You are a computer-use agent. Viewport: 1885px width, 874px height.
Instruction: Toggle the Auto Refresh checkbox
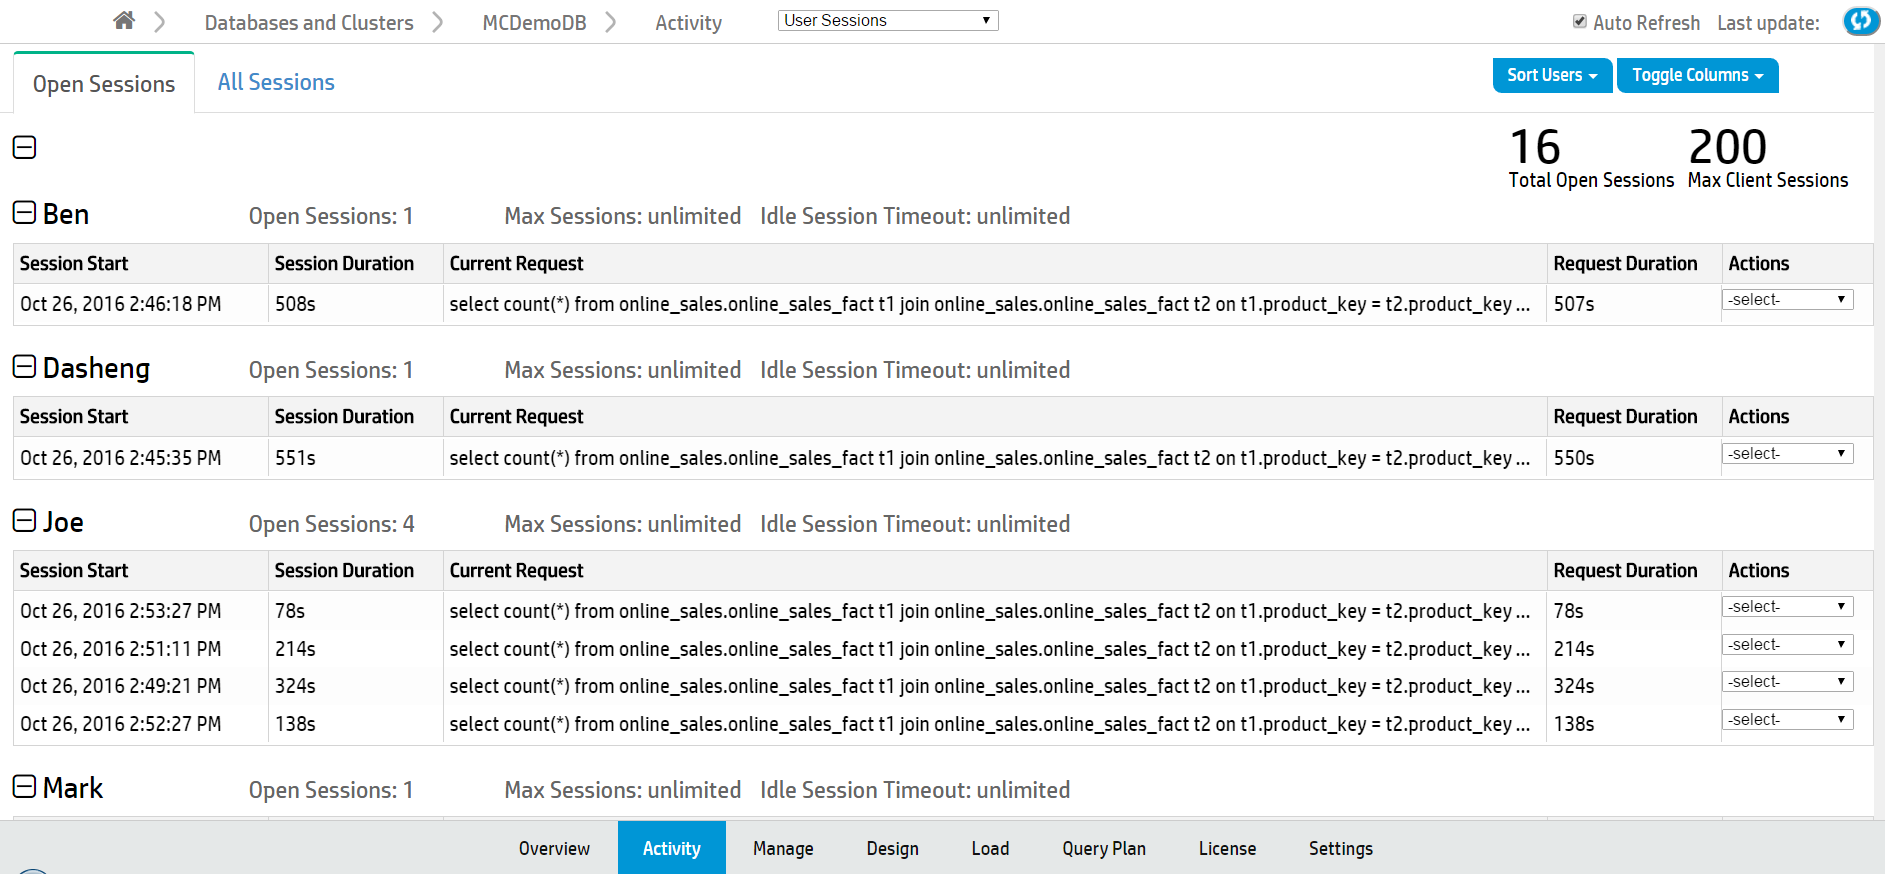1580,22
